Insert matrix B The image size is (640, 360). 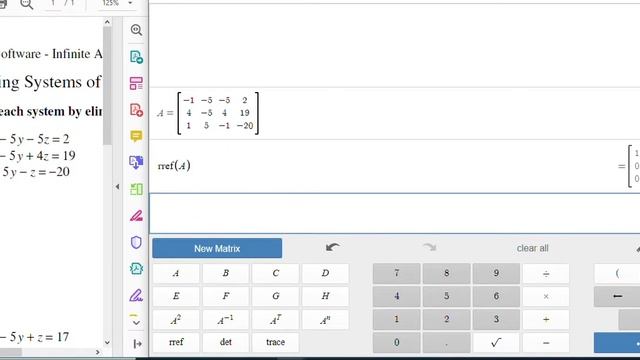(x=226, y=273)
